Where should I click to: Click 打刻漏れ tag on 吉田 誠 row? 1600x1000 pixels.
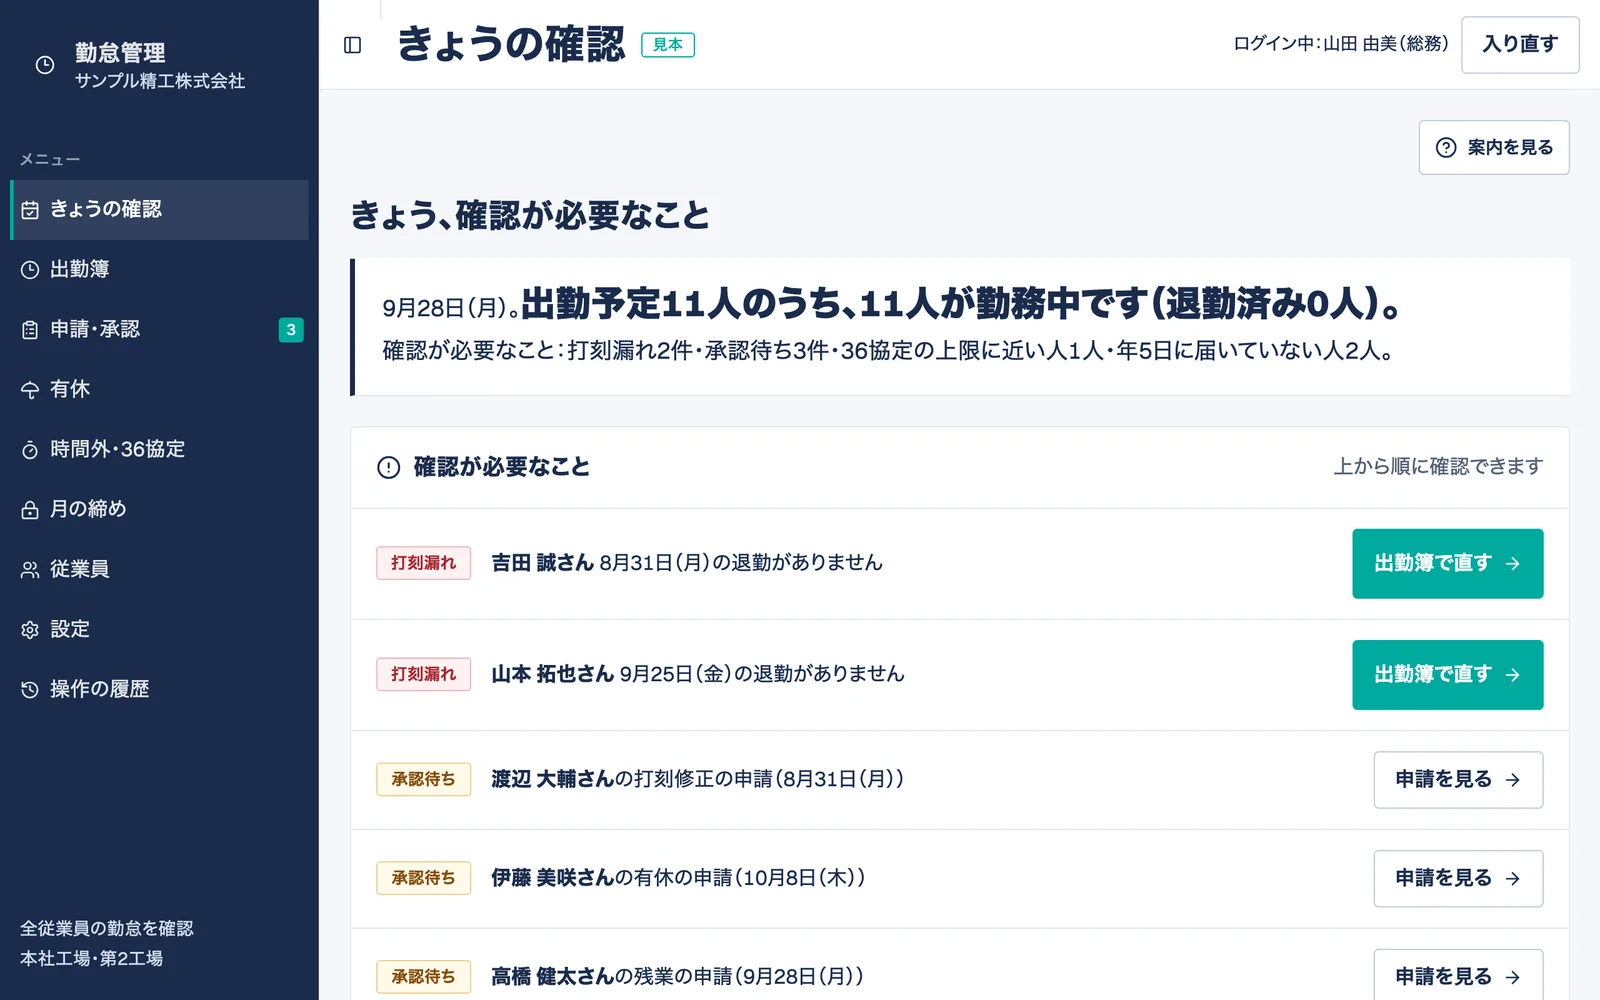423,563
